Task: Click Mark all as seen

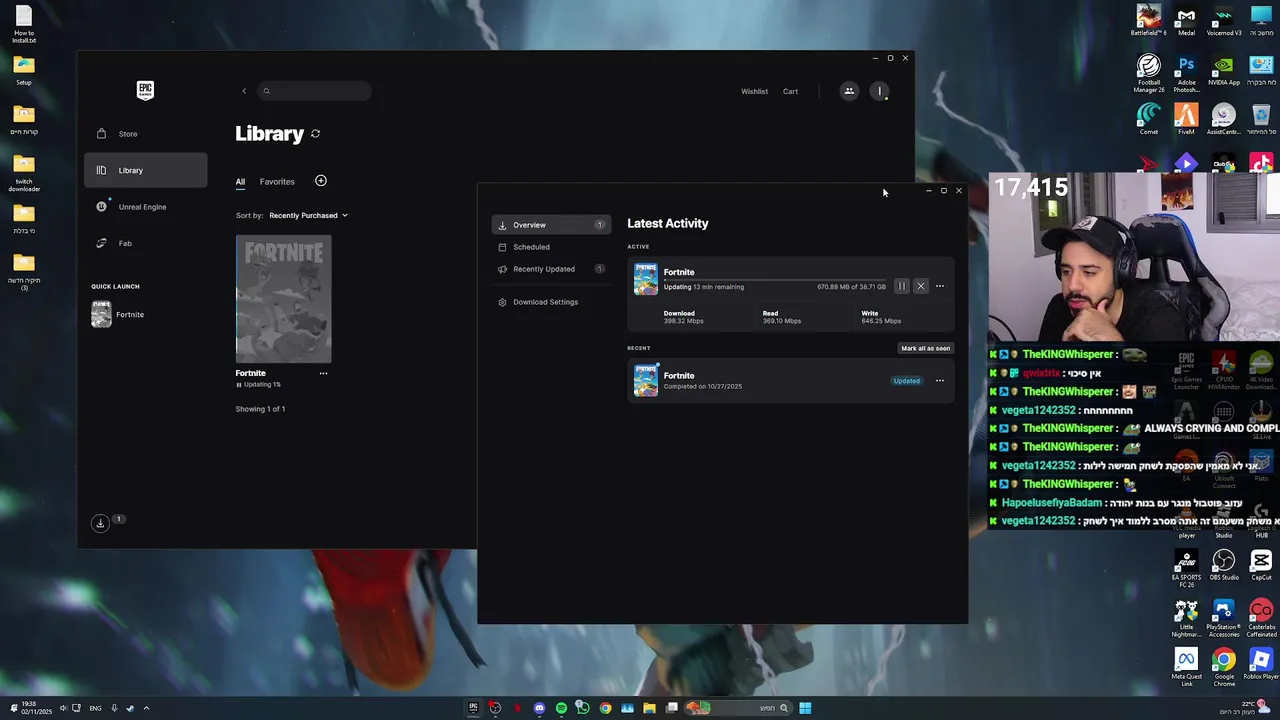Action: click(x=925, y=348)
